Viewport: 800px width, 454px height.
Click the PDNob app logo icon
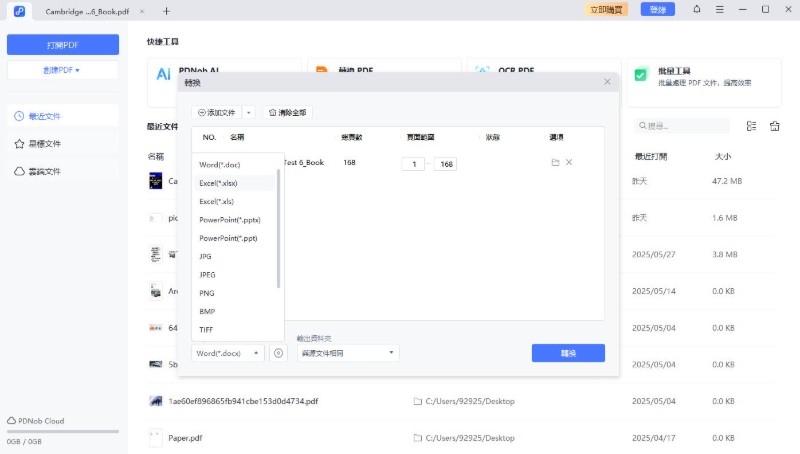[19, 11]
